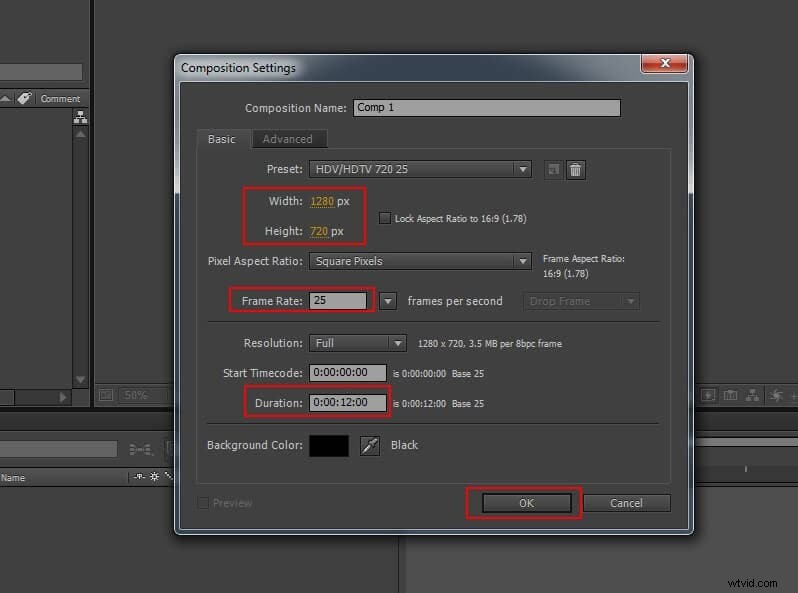Open the Preset dropdown HDV/HDTV 720 25
The image size is (798, 593).
(x=420, y=169)
